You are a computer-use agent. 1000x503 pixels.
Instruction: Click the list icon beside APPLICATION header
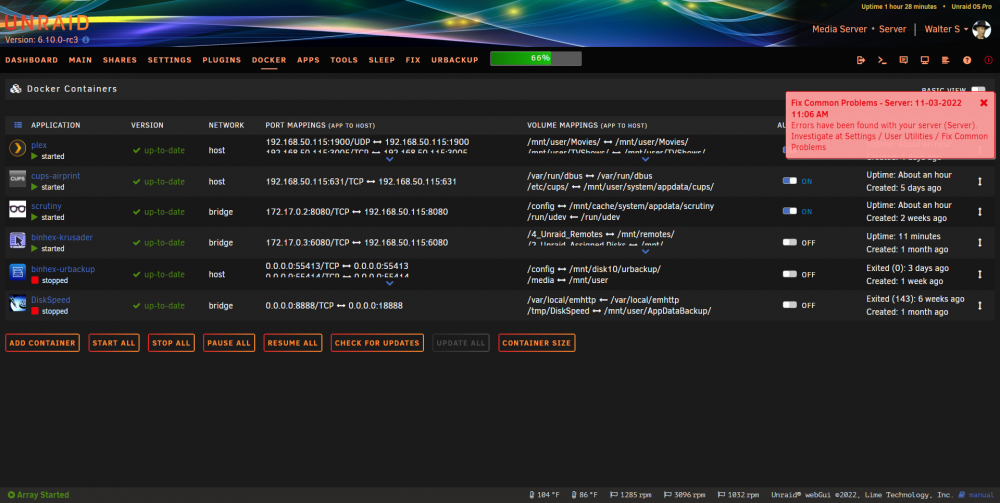(x=18, y=125)
